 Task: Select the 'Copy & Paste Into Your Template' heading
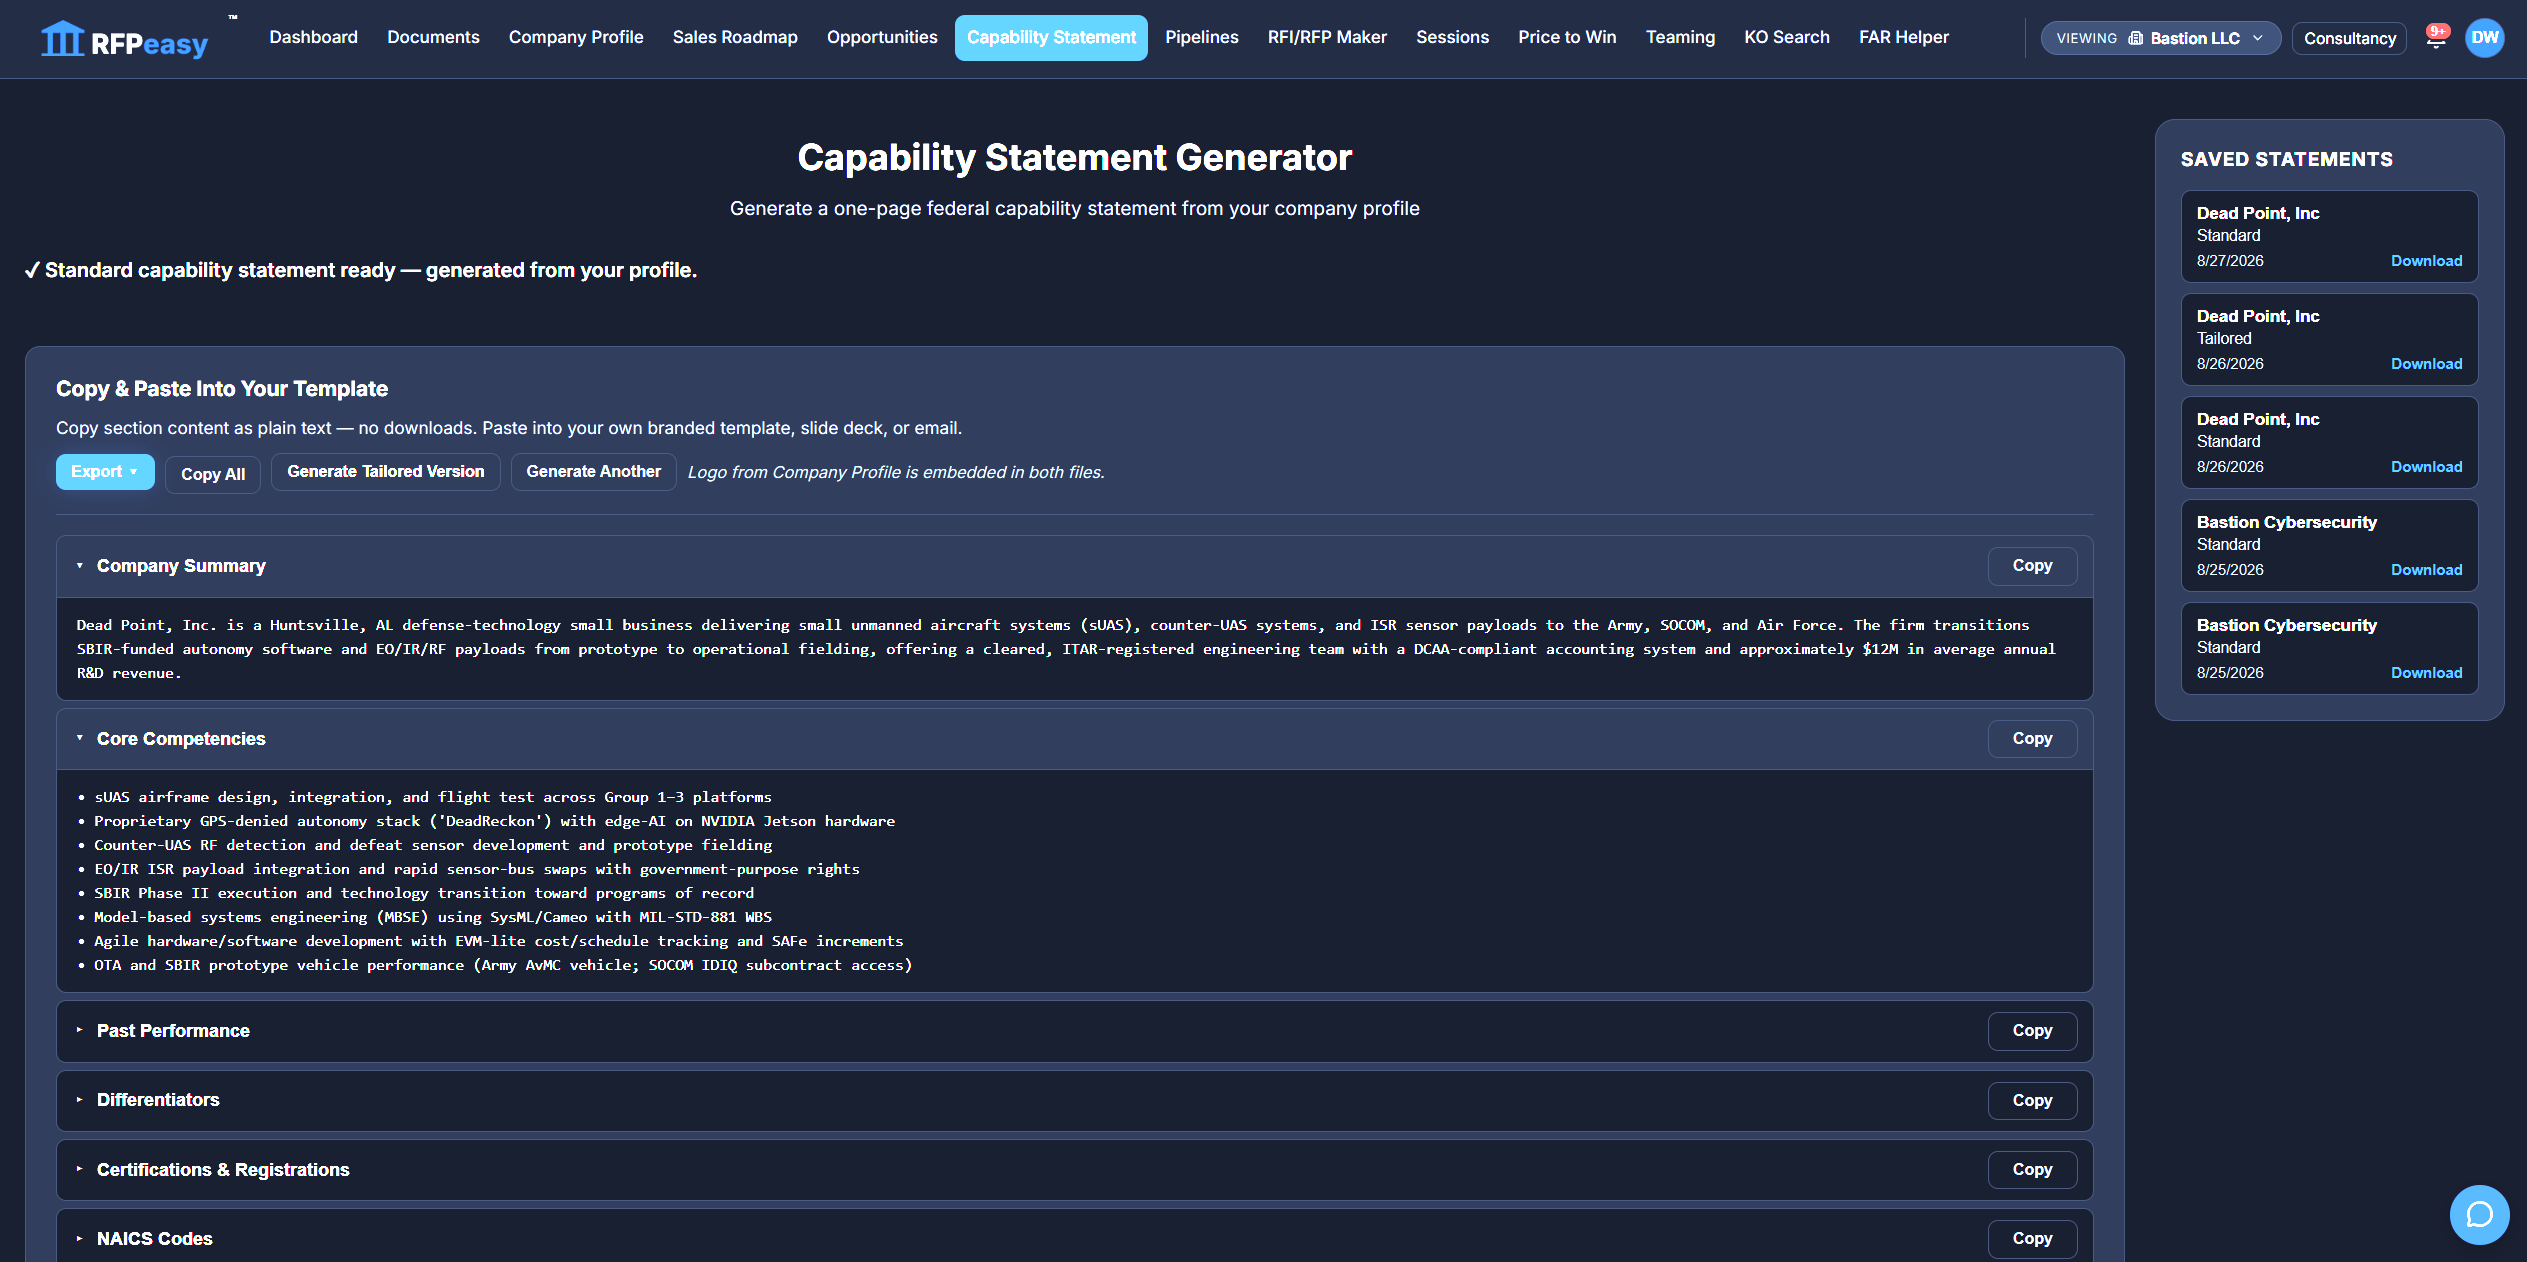pyautogui.click(x=222, y=389)
